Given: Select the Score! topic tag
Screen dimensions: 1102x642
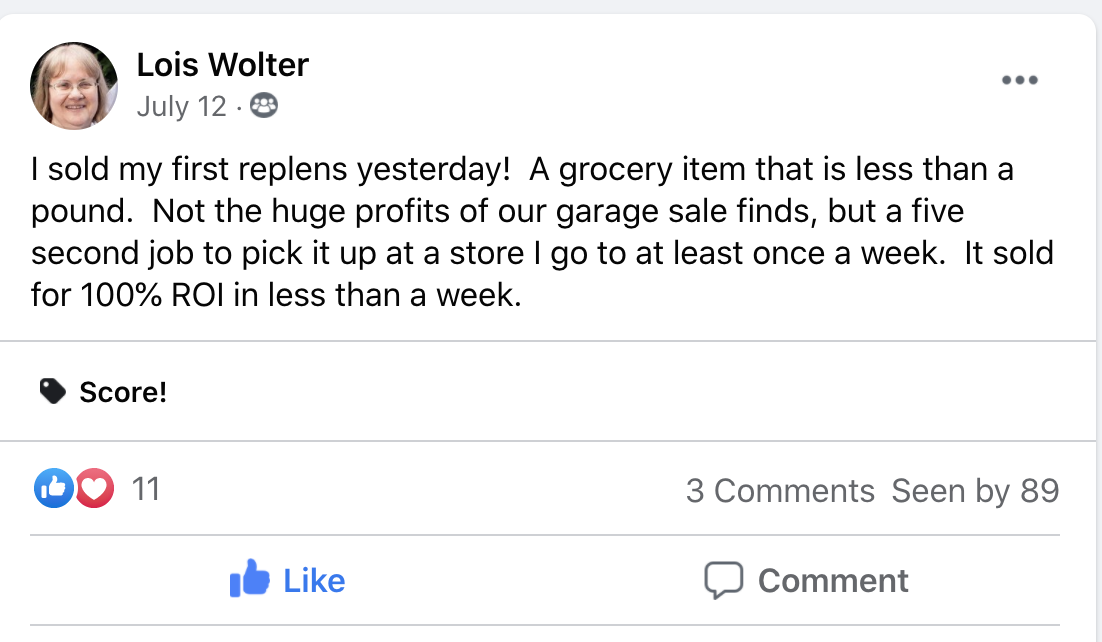Looking at the screenshot, I should (x=123, y=392).
